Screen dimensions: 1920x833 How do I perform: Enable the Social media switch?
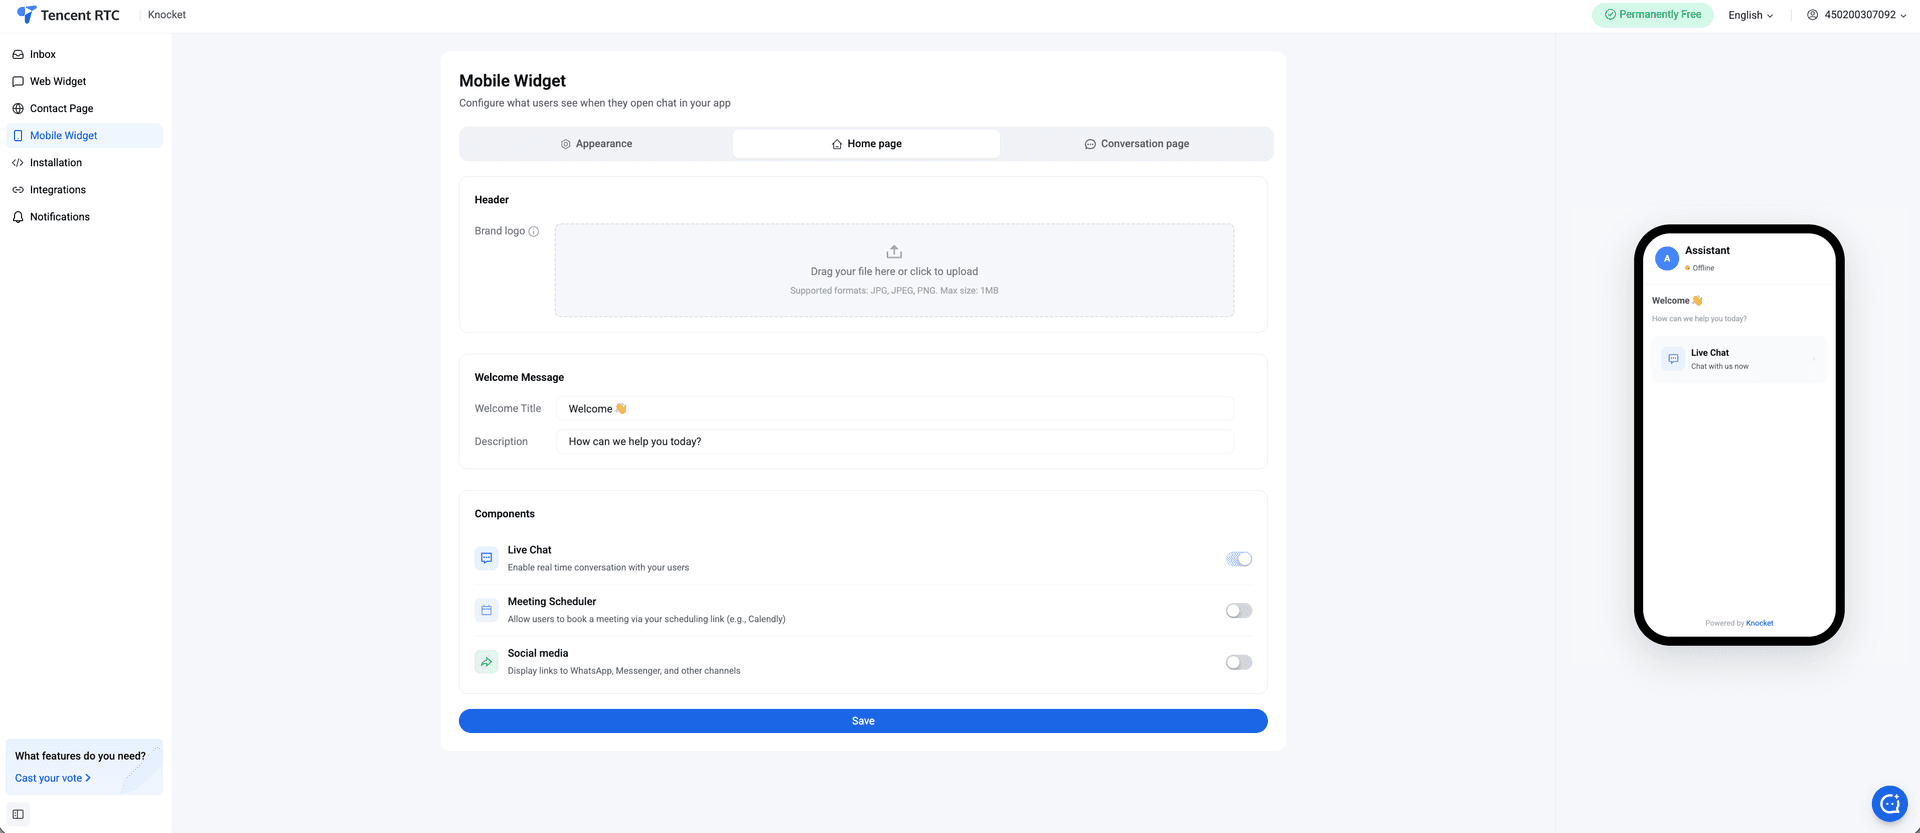tap(1239, 662)
